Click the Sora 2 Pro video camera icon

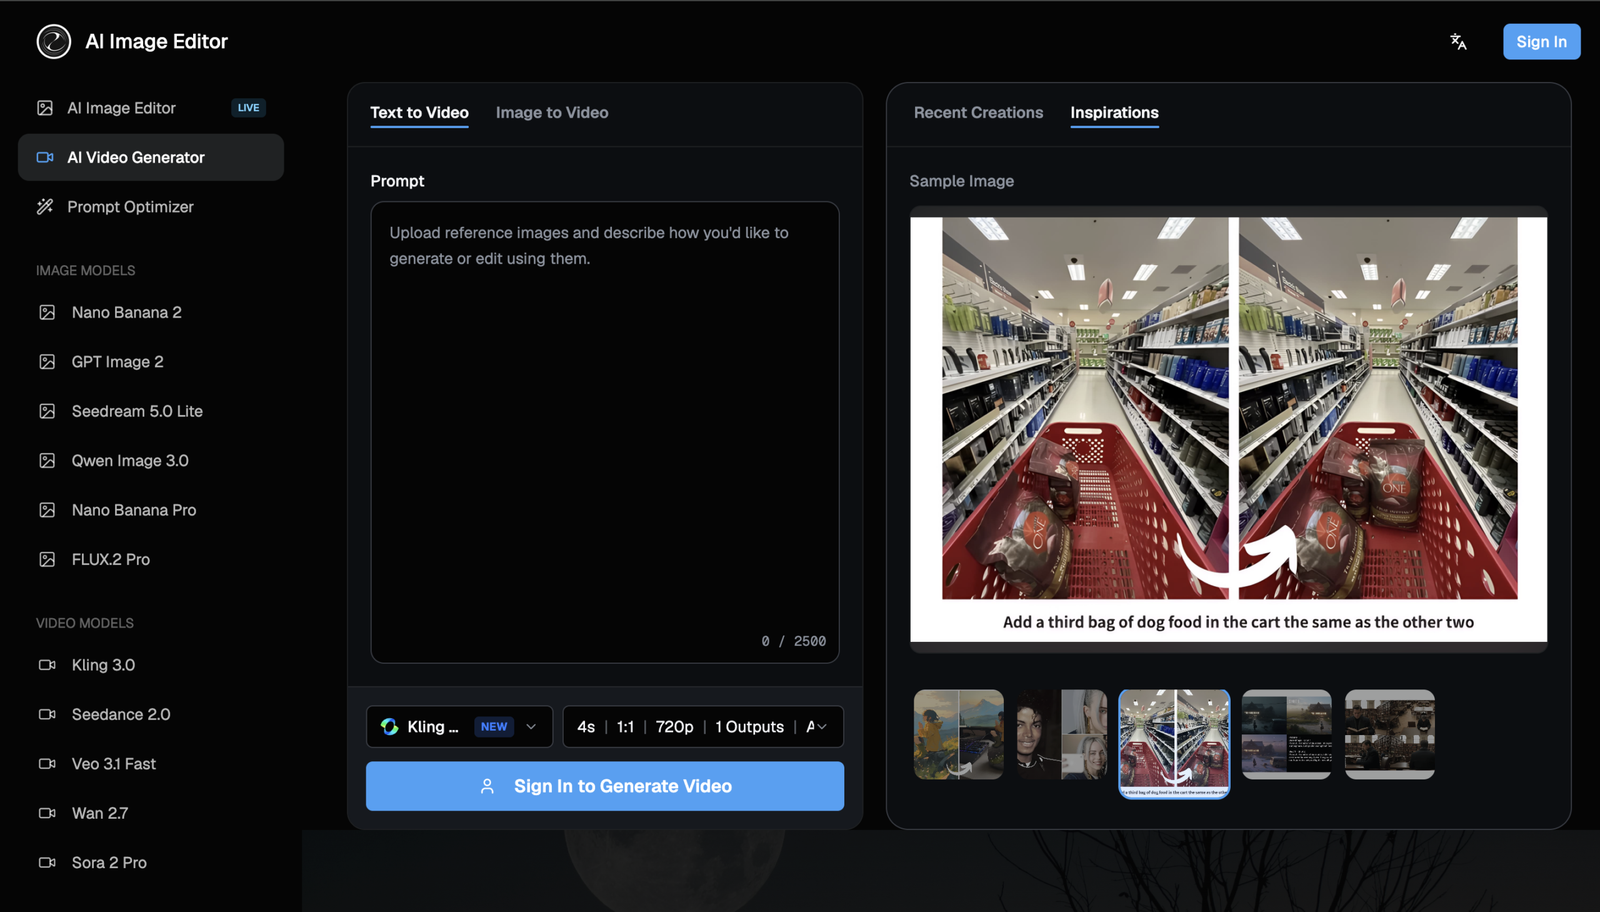click(x=47, y=862)
